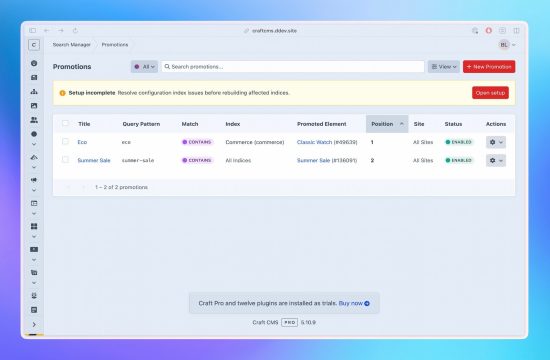Expand the actions chevron for Eco row
Image resolution: width=550 pixels, height=360 pixels.
coord(501,142)
